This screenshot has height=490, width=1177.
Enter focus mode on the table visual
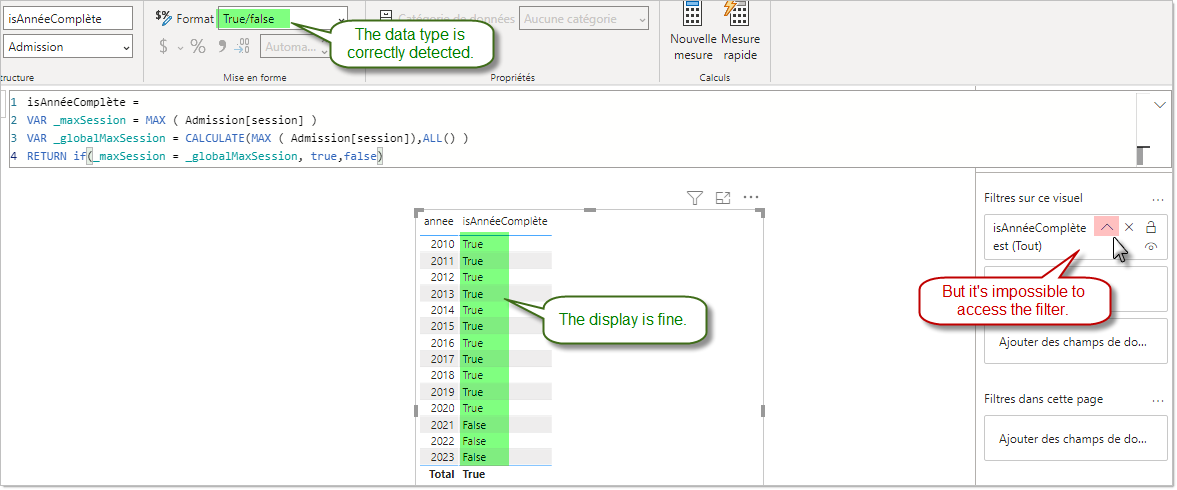(723, 197)
